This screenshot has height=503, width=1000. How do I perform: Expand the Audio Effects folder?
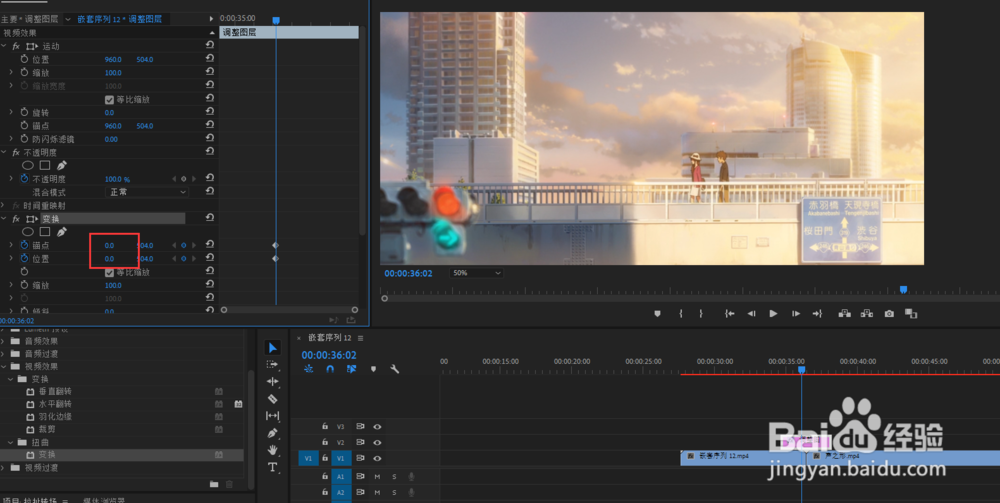coord(3,341)
